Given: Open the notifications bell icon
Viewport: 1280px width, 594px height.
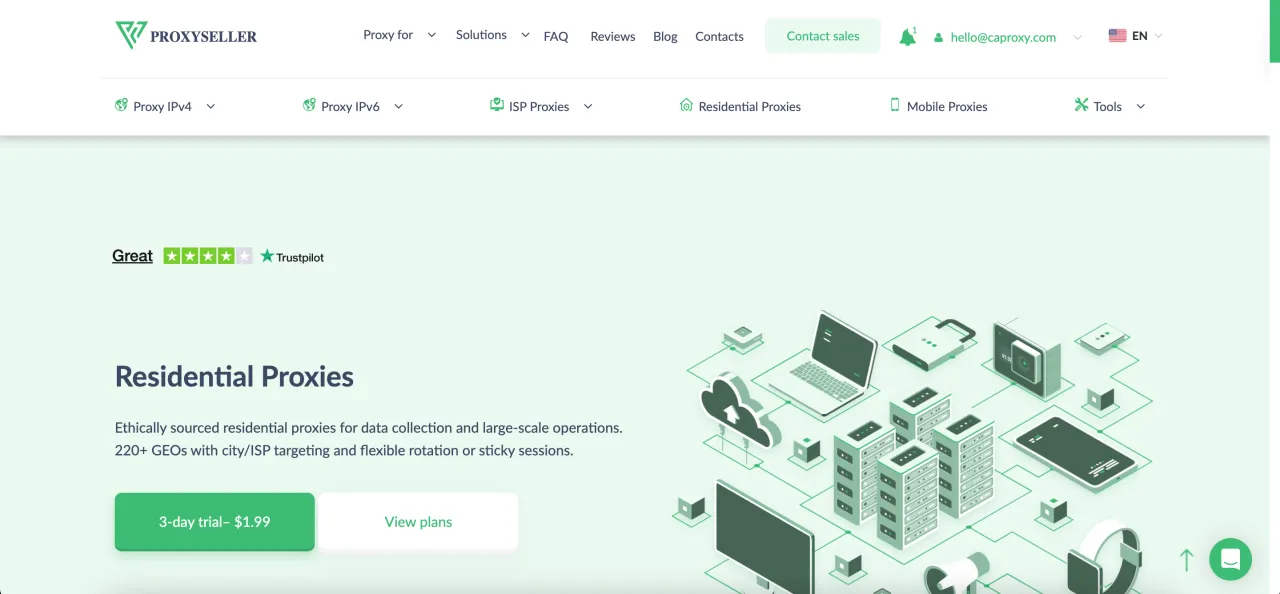Looking at the screenshot, I should point(907,37).
